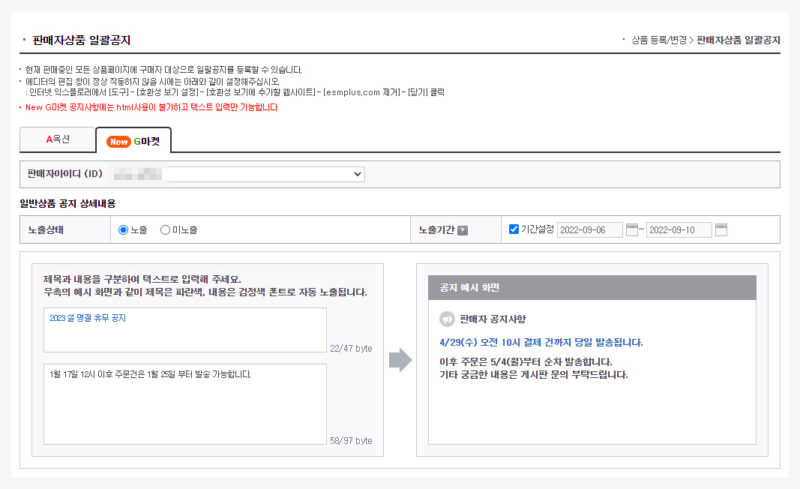Screen dimensions: 800x489
Task: Click the start date field 2022-09-06
Action: tap(589, 230)
